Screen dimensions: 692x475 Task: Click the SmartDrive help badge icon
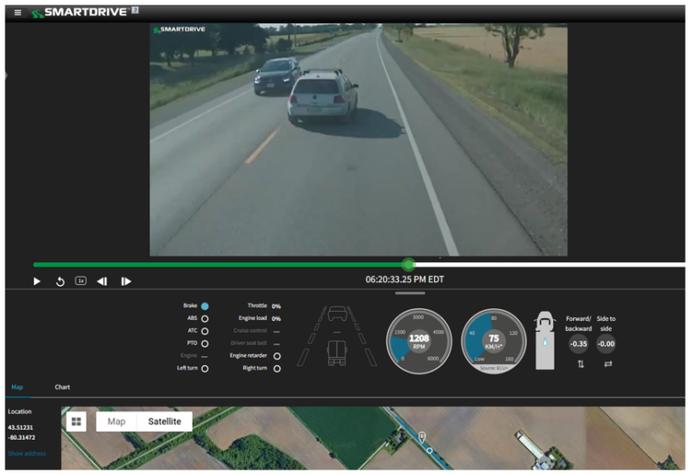point(135,10)
